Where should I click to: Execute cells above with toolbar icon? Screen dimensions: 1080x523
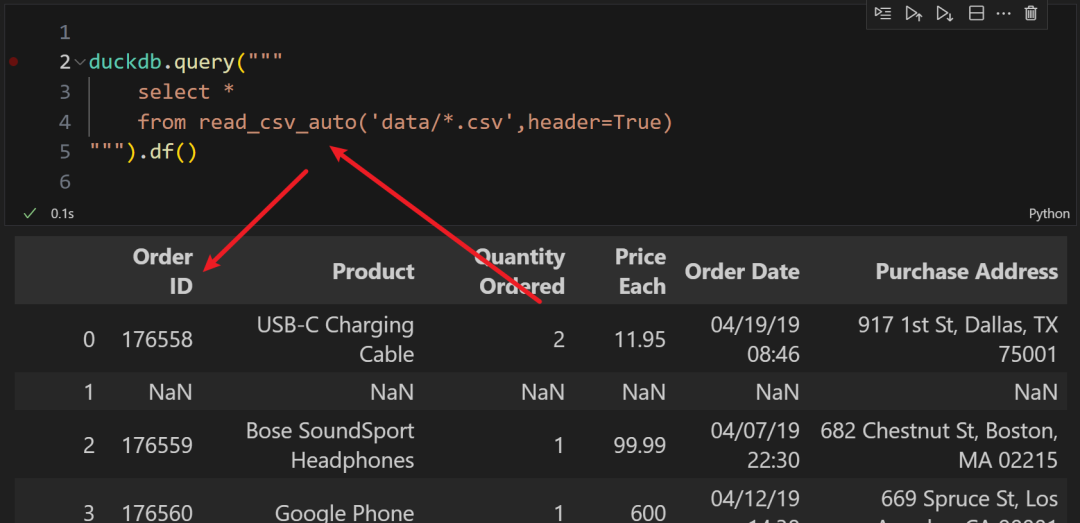click(913, 13)
